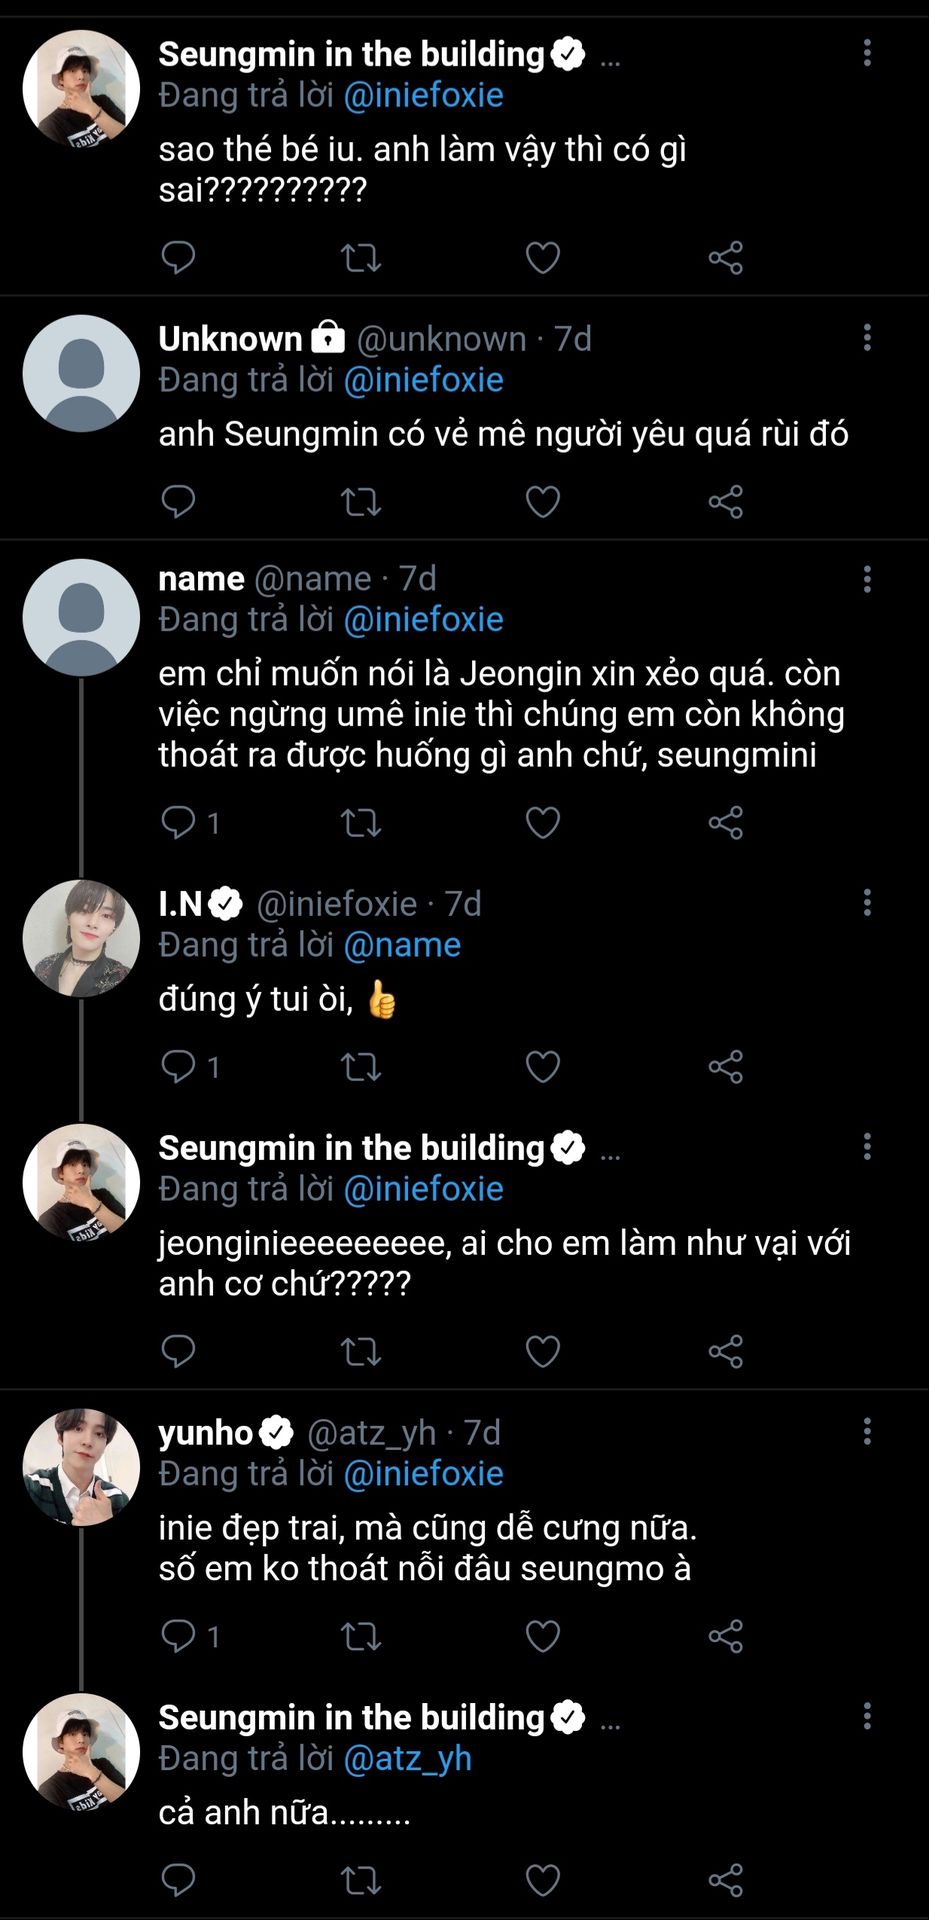The image size is (929, 1920).
Task: Open yunho's profile picture
Action: 81,1467
